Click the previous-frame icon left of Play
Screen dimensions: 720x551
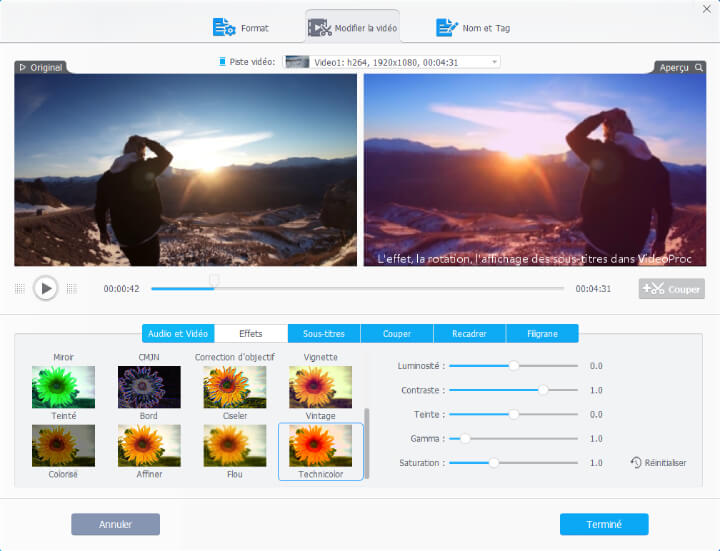coord(19,288)
